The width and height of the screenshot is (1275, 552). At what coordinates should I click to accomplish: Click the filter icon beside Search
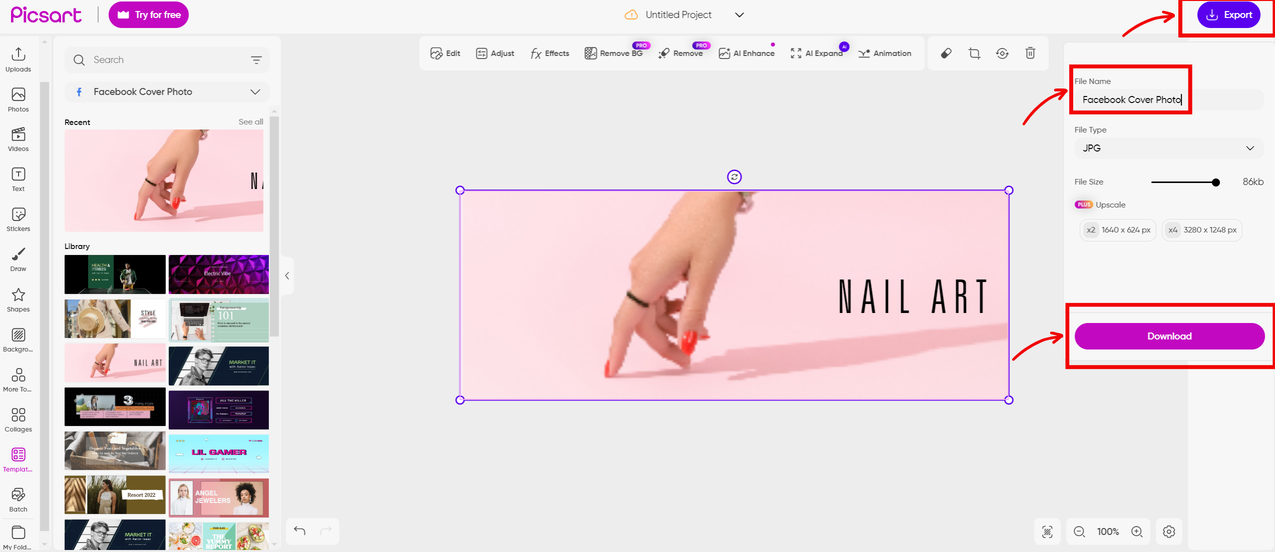[x=257, y=60]
